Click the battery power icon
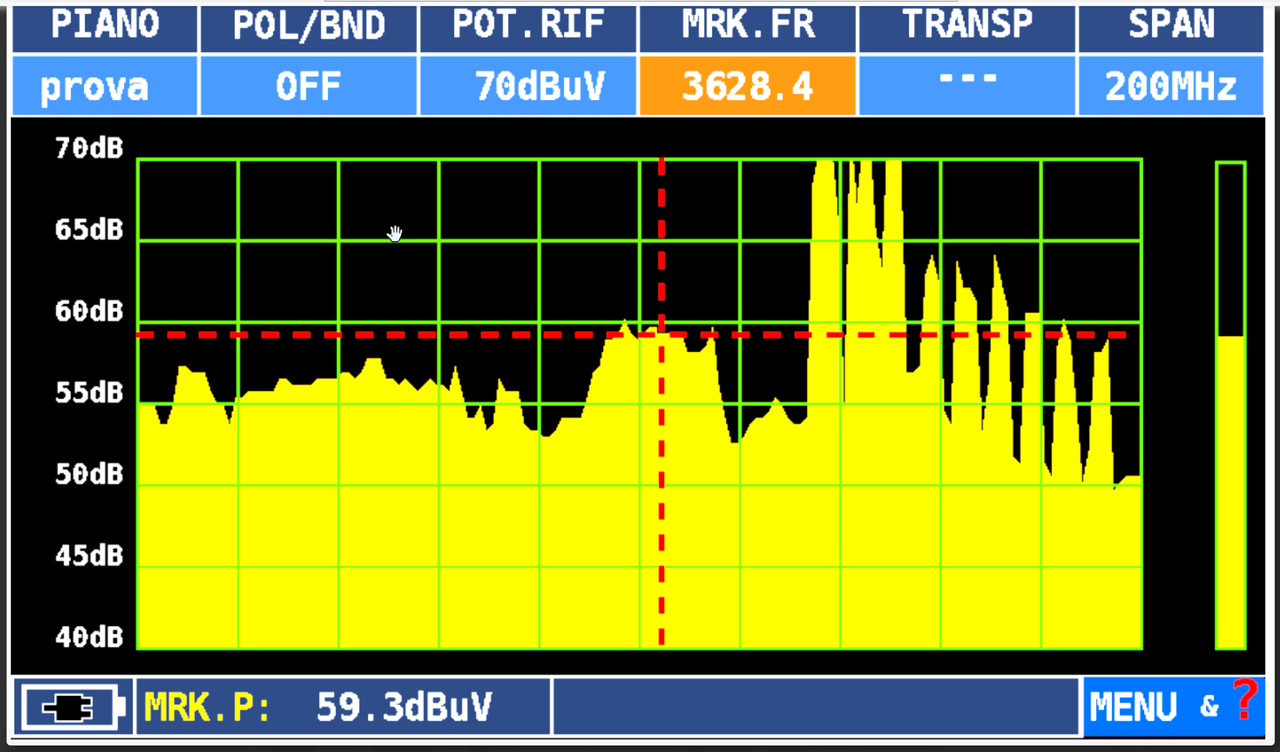The width and height of the screenshot is (1280, 752). point(73,707)
